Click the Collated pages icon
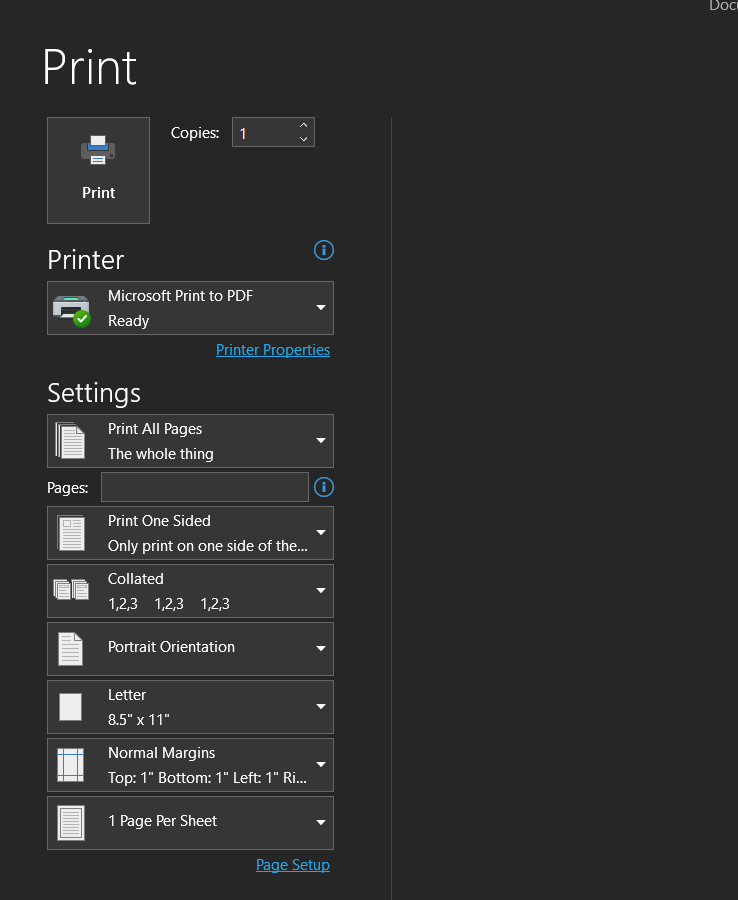The width and height of the screenshot is (738, 900). click(x=71, y=591)
